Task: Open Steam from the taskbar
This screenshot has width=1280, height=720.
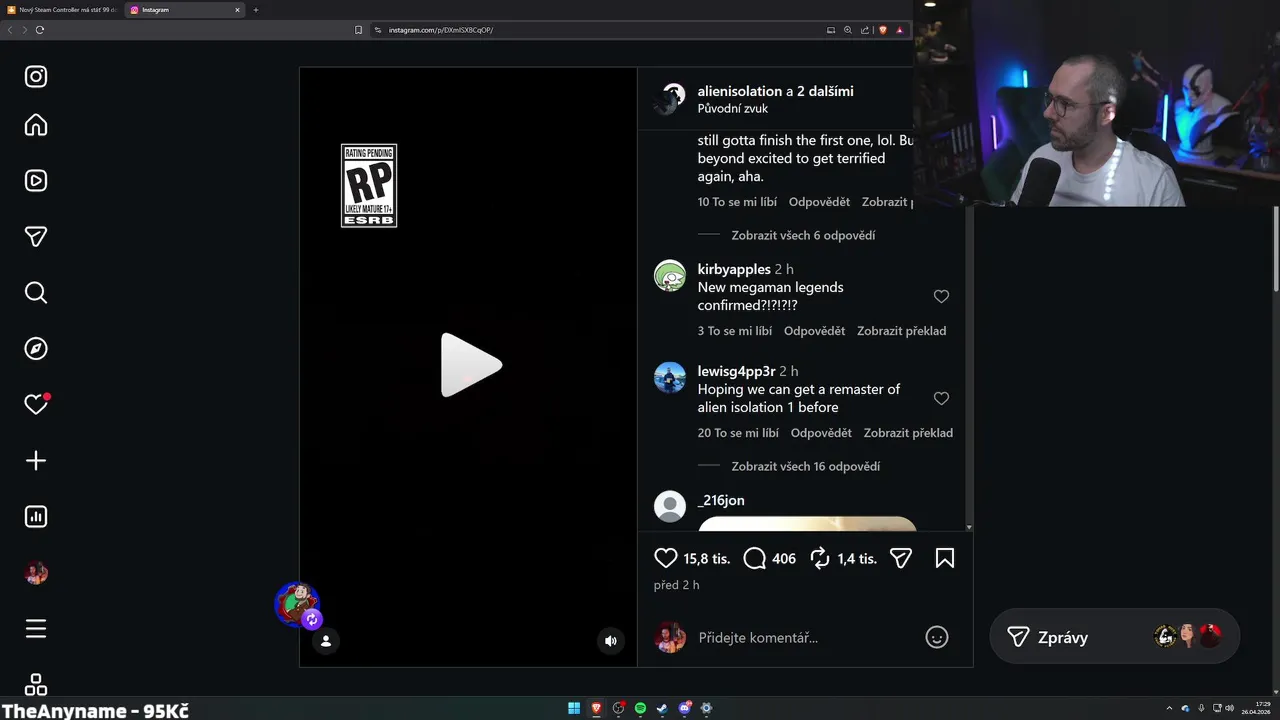Action: click(x=663, y=708)
